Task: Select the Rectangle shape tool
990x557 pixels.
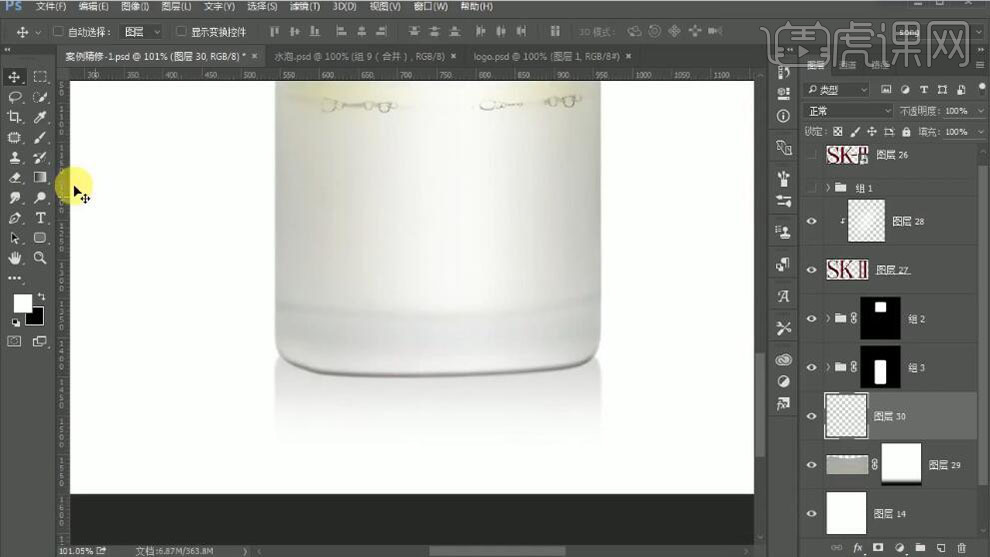Action: 40,238
